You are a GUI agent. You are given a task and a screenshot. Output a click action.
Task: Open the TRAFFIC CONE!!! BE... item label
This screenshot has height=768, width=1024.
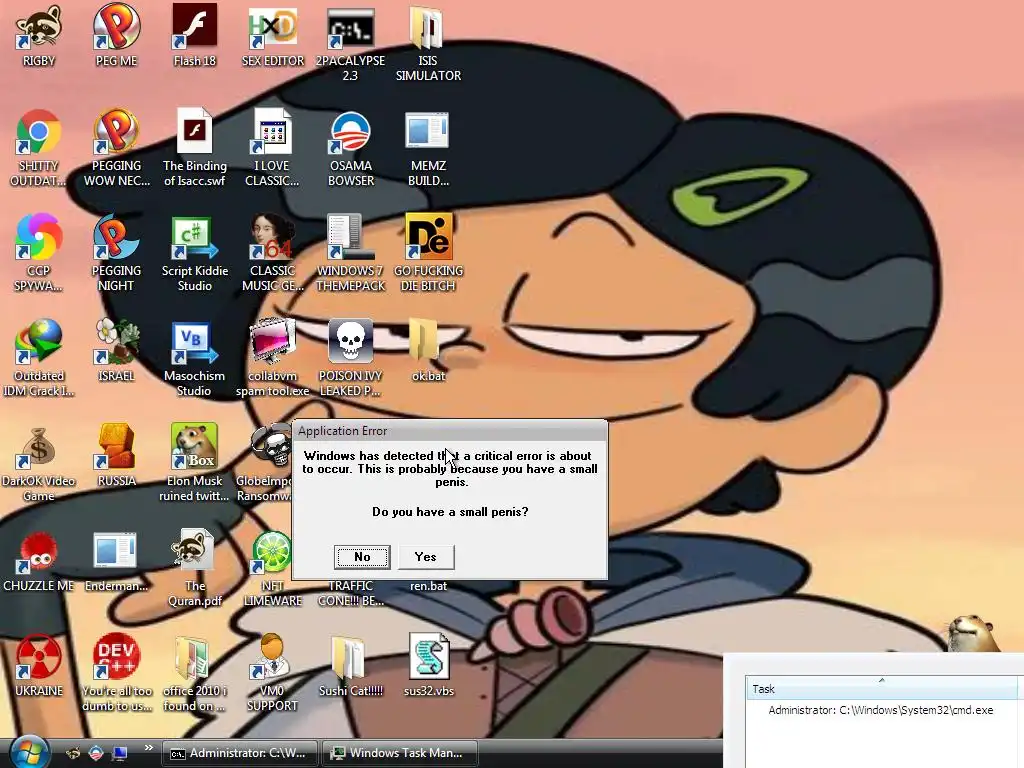click(x=351, y=594)
